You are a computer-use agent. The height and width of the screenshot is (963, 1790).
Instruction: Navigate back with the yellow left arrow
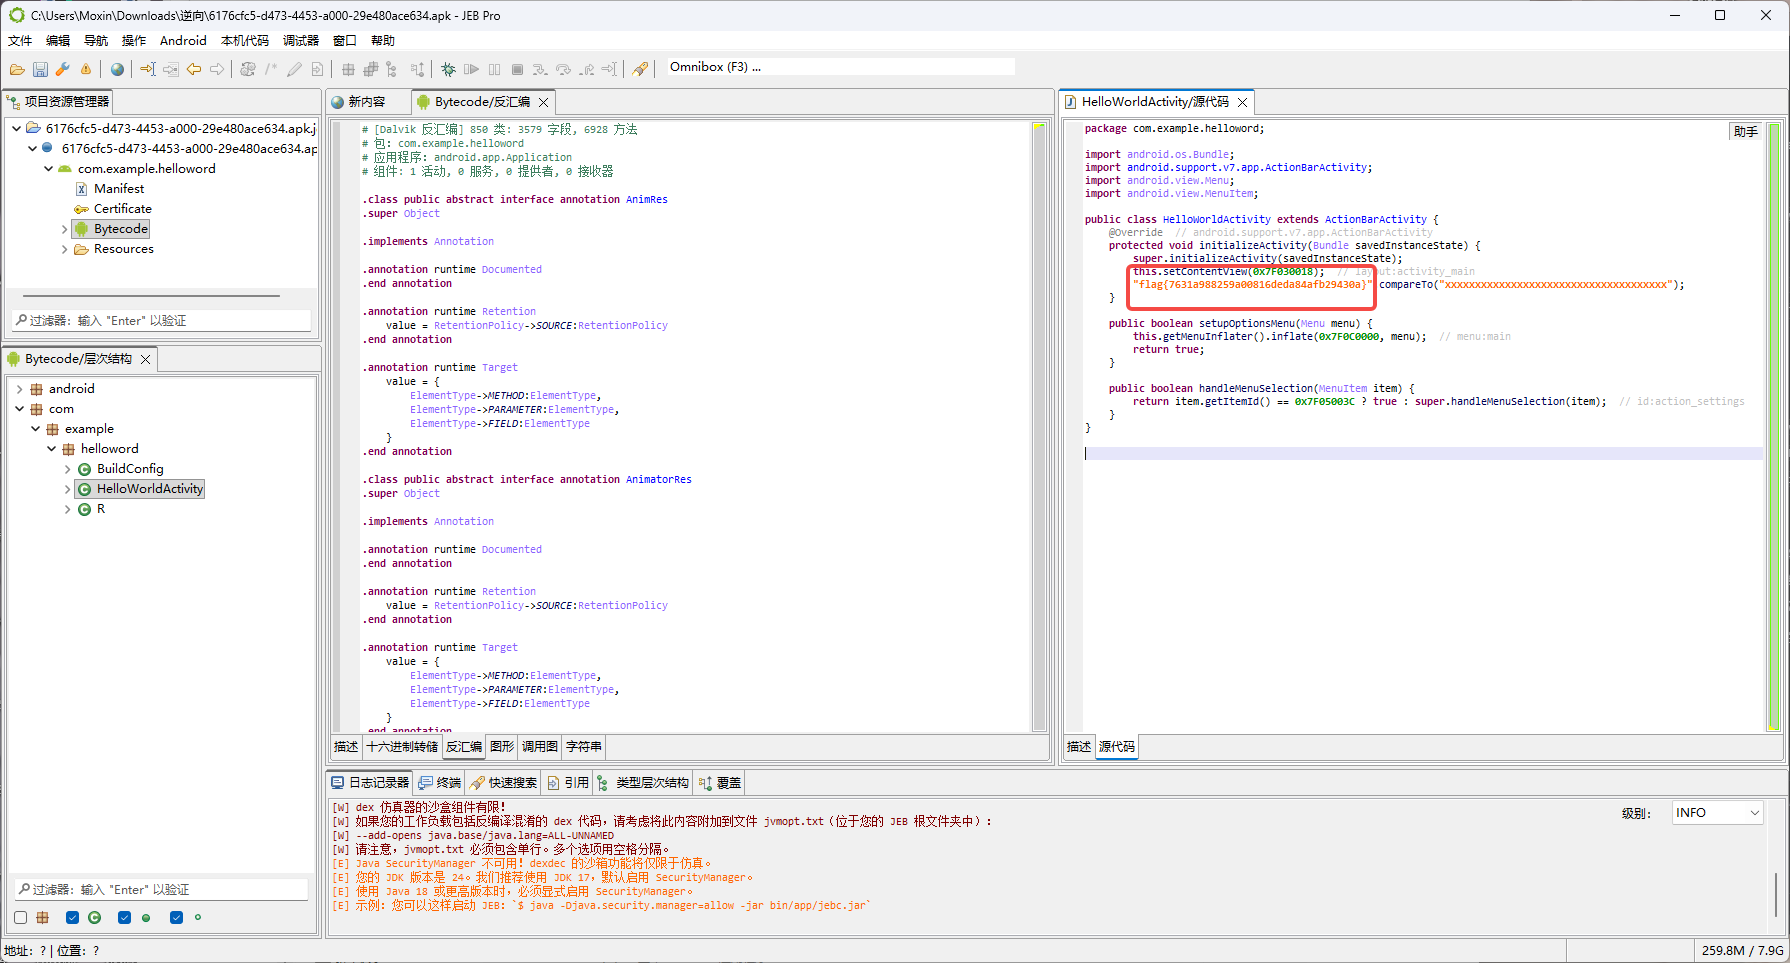point(194,69)
